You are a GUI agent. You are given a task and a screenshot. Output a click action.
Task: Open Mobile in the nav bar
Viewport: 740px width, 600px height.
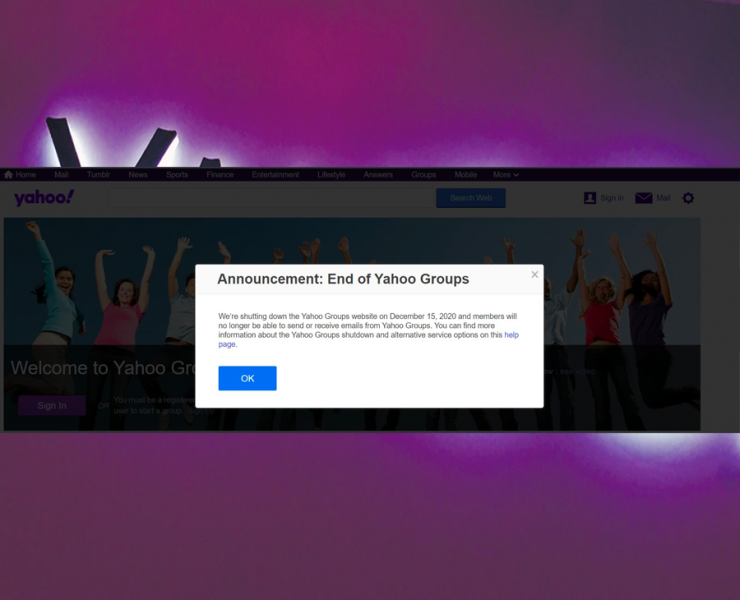click(465, 175)
